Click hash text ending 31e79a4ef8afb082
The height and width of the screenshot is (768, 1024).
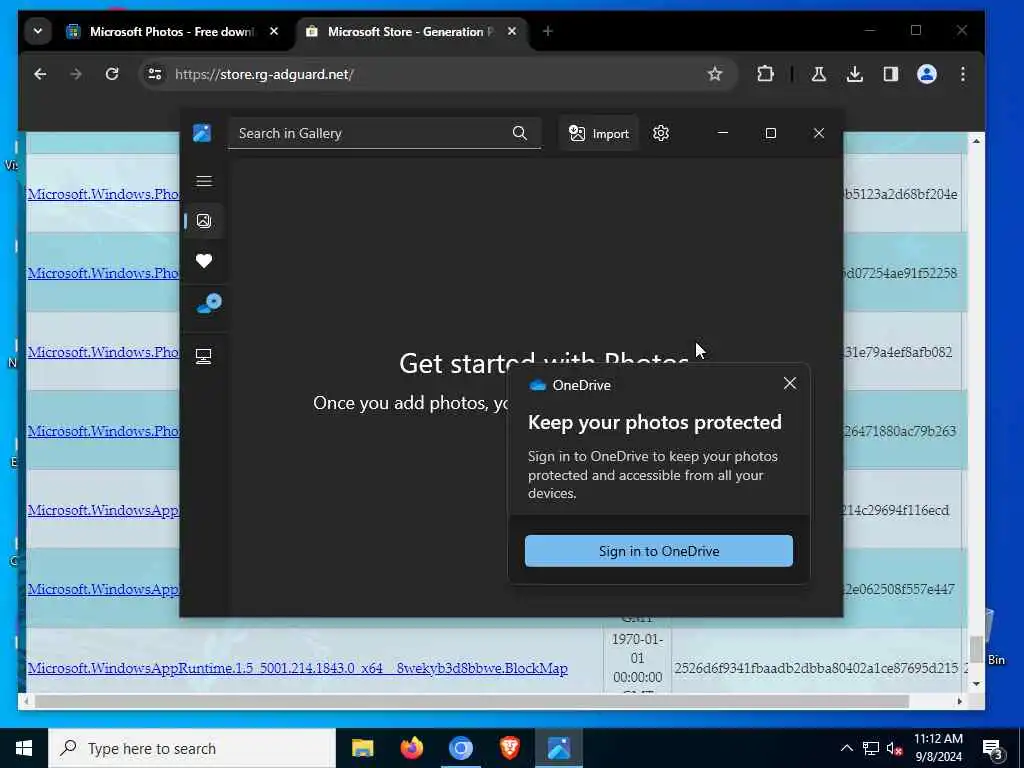pos(898,352)
